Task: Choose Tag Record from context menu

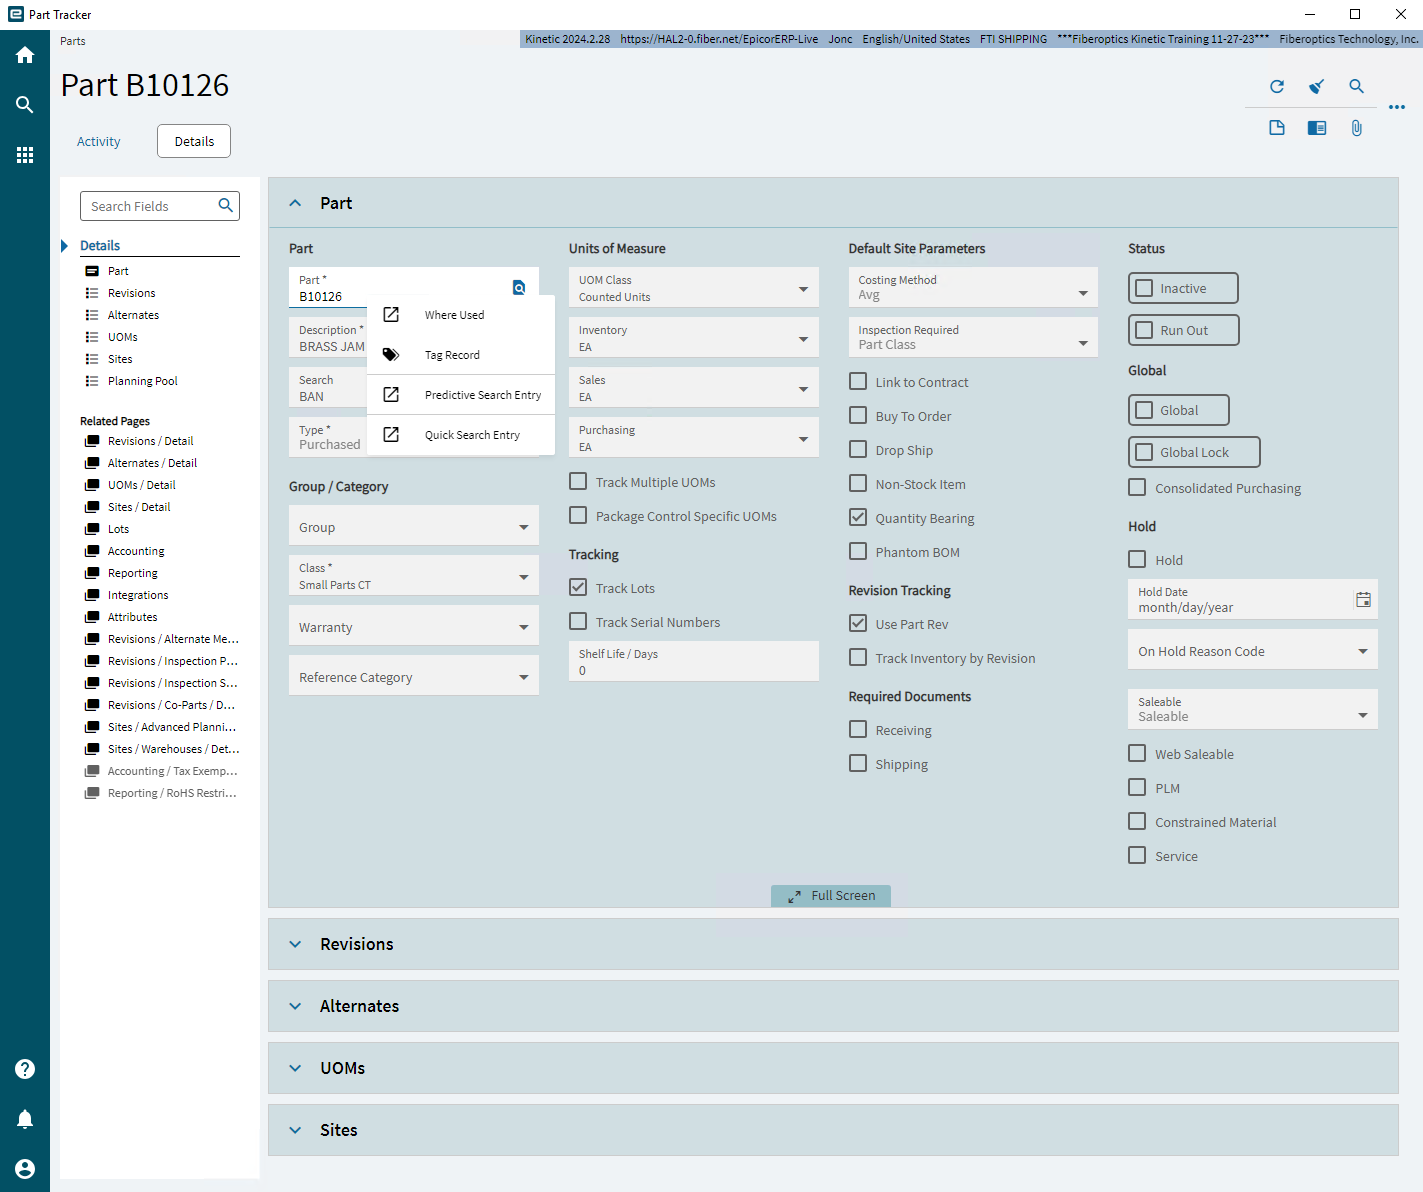Action: pos(461,355)
